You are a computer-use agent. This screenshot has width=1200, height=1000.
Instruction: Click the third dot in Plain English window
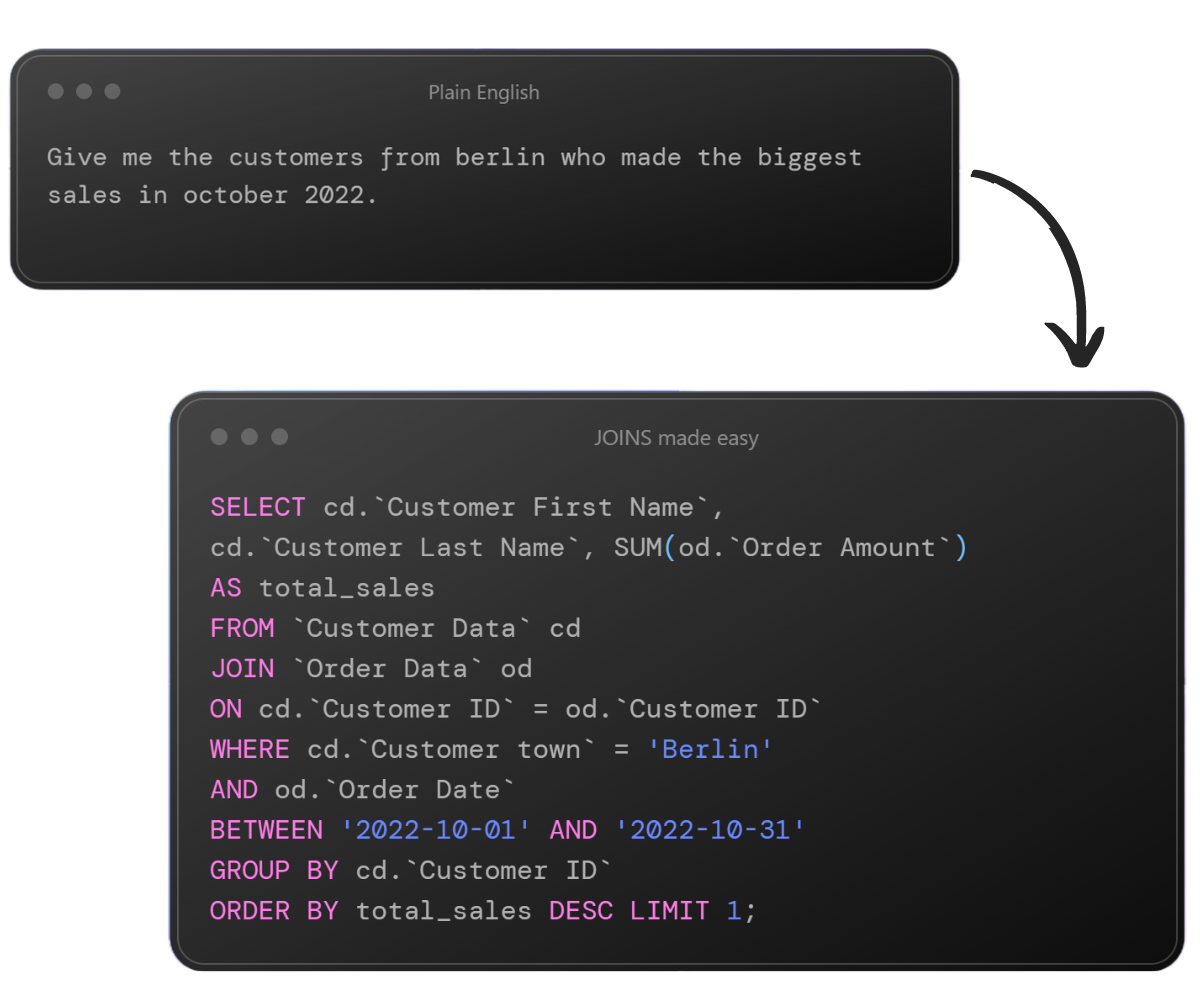pos(112,91)
